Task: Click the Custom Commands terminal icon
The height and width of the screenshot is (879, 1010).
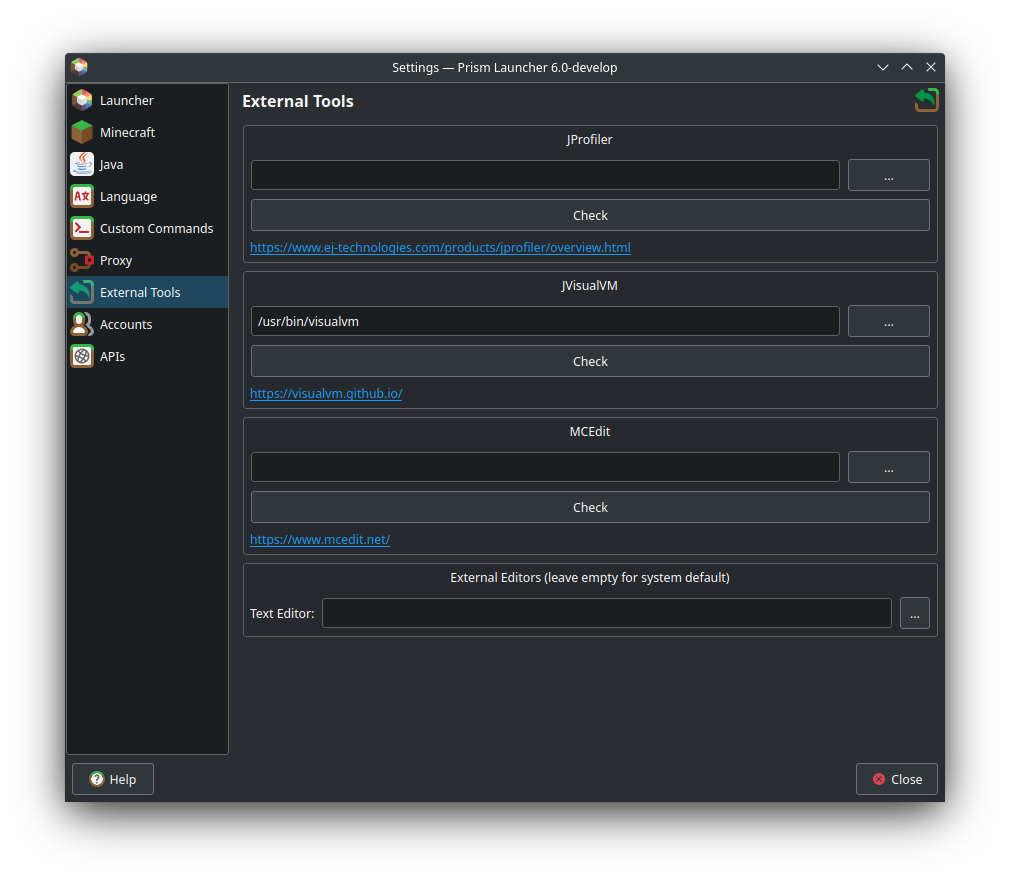Action: point(82,228)
